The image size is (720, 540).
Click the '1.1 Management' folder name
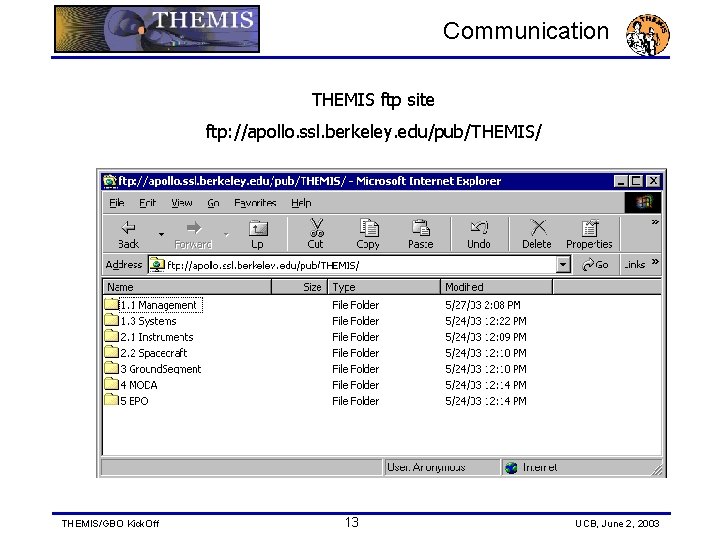click(160, 305)
